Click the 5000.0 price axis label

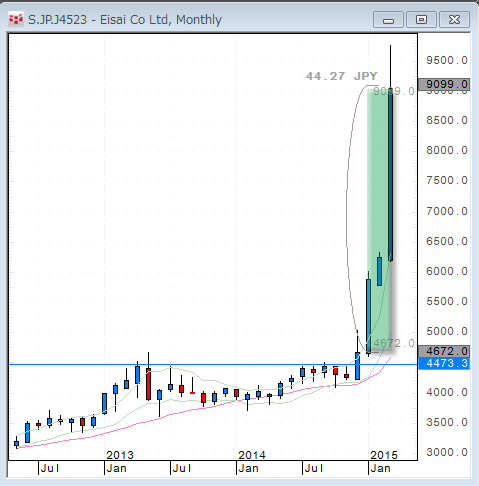point(447,331)
